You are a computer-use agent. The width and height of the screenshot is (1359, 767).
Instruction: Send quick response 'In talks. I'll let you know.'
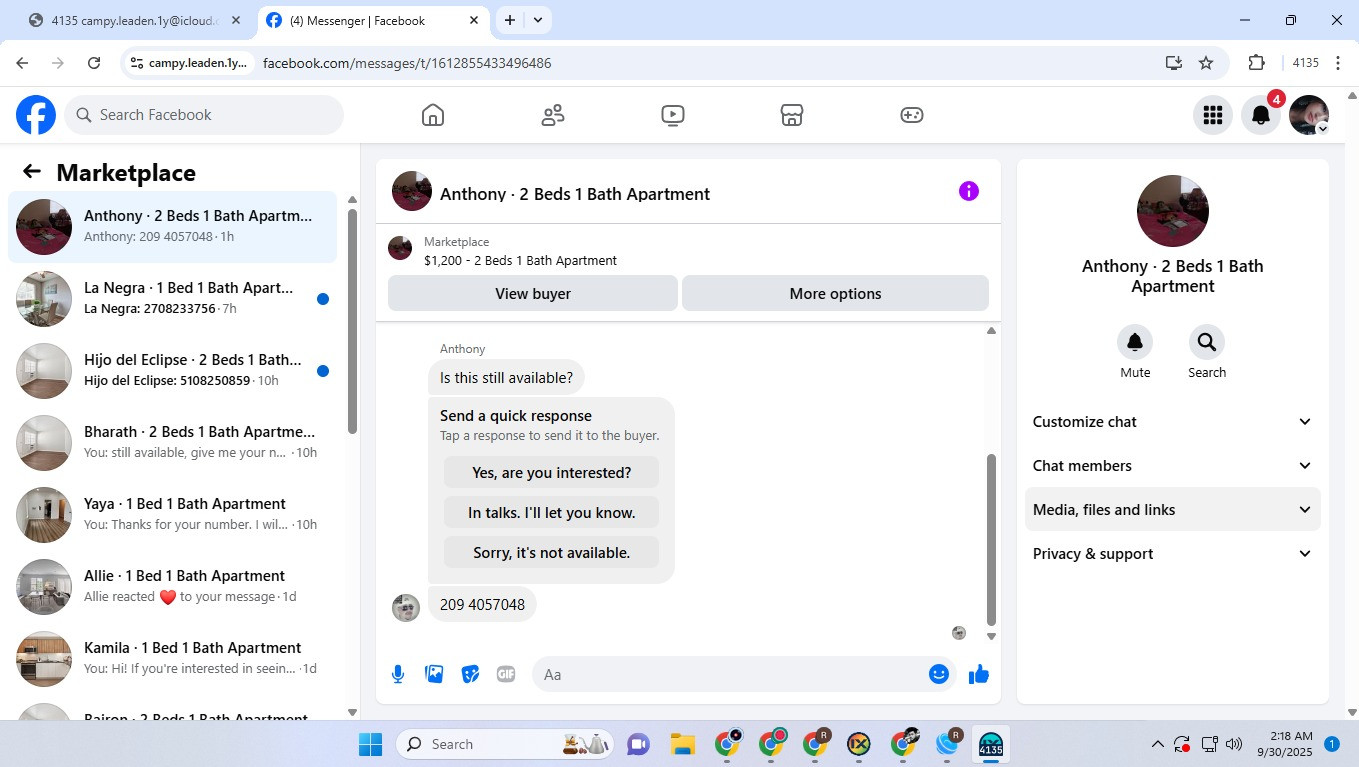[x=551, y=512]
